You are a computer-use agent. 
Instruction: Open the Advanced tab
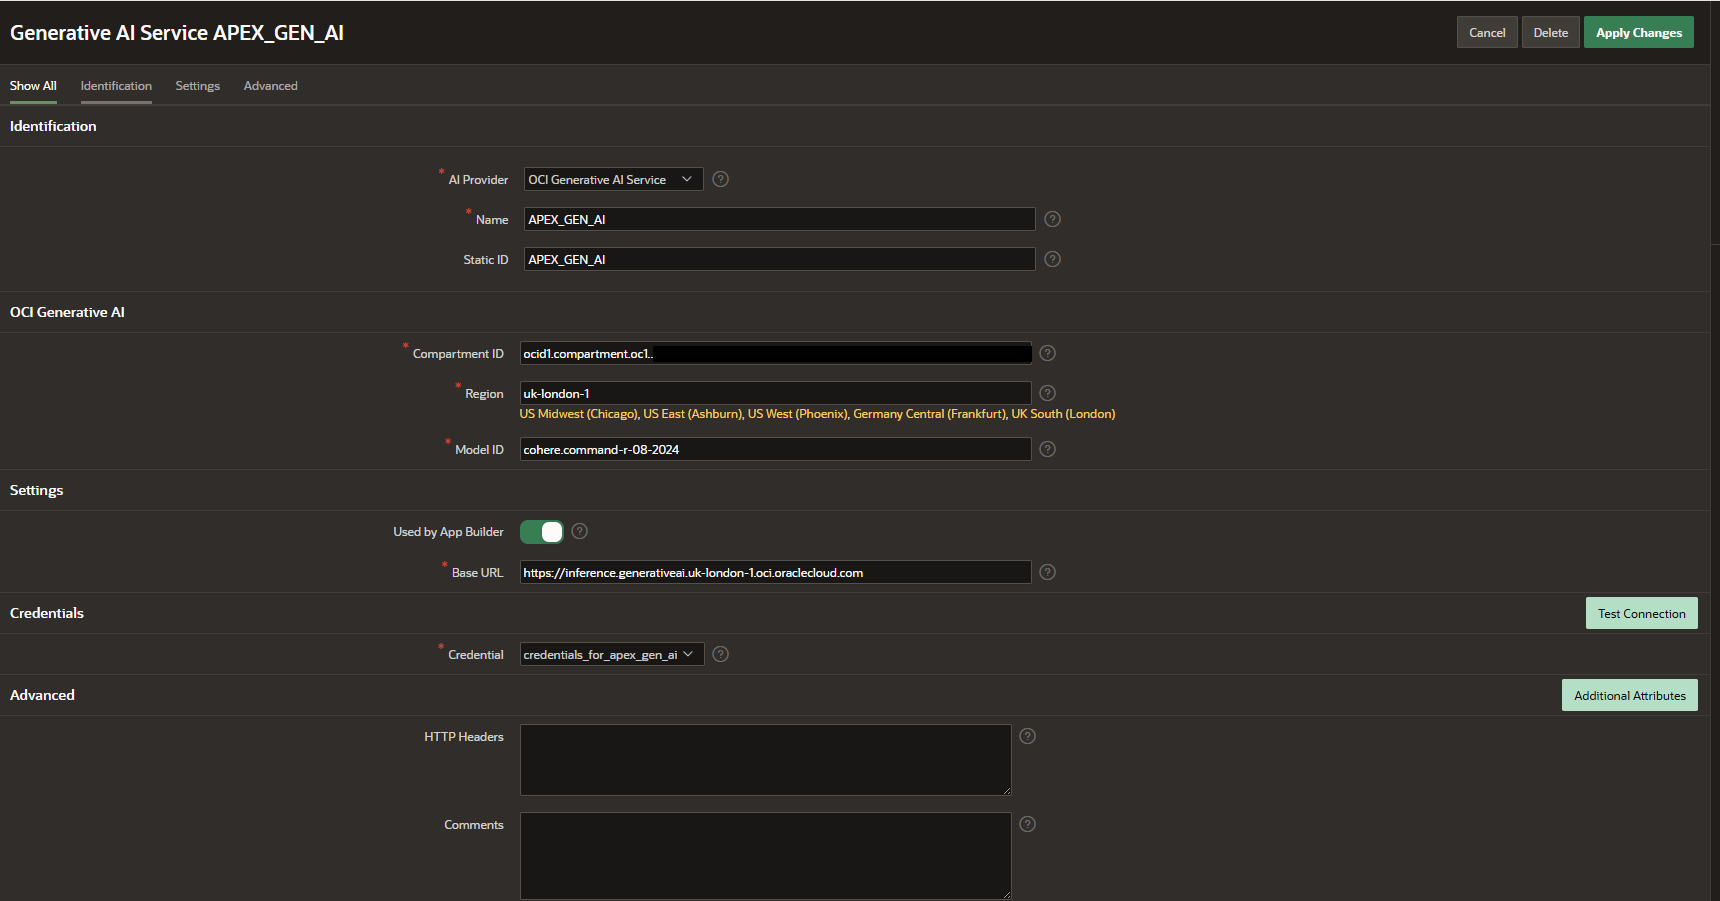click(270, 86)
